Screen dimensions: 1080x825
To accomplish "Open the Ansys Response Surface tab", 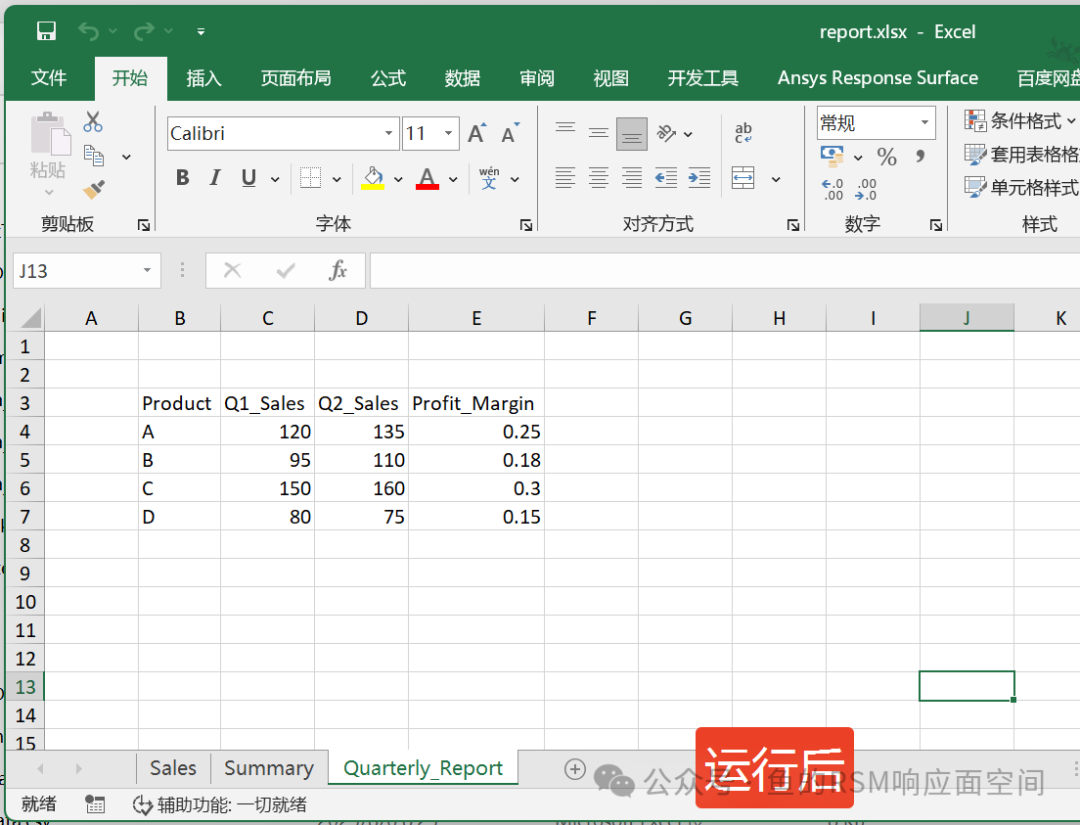I will pyautogui.click(x=878, y=78).
